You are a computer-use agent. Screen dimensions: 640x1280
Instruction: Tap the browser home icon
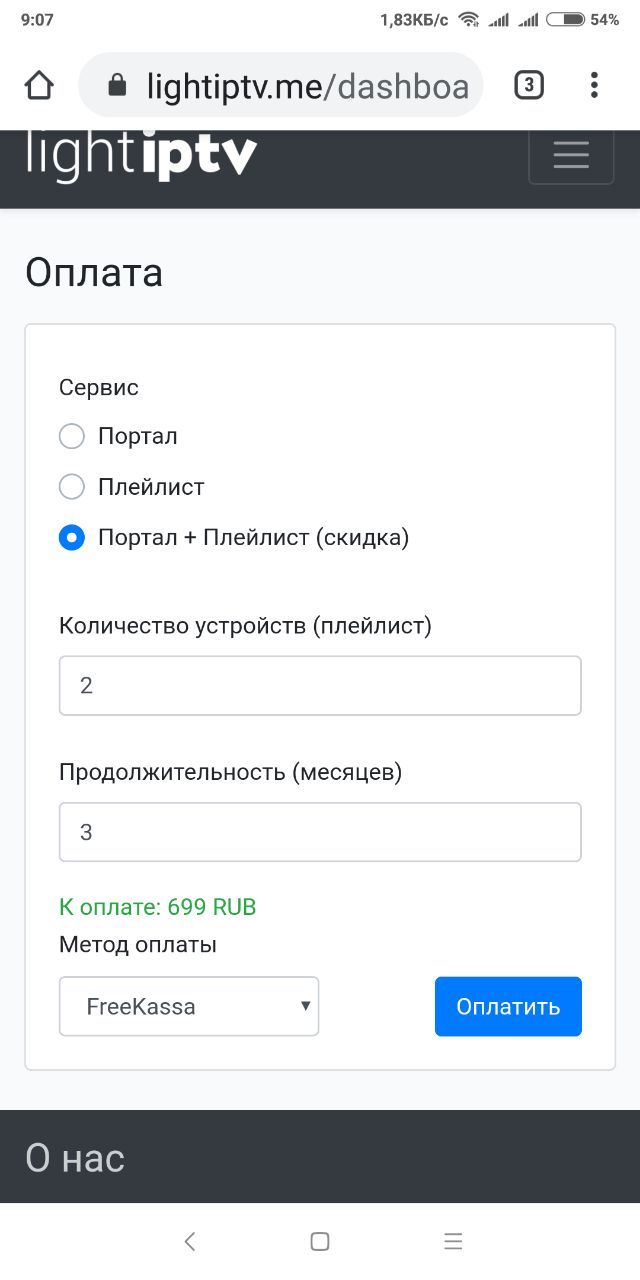pyautogui.click(x=39, y=85)
